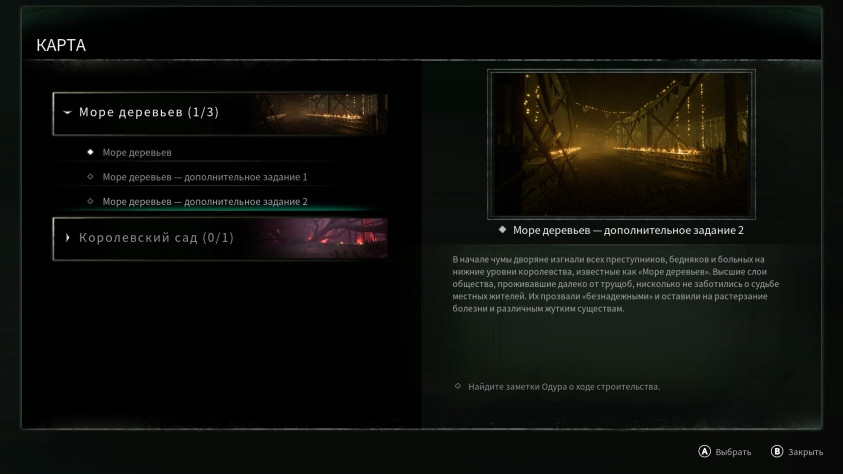Image resolution: width=843 pixels, height=474 pixels.
Task: Click the Выбрать label
Action: tap(733, 452)
